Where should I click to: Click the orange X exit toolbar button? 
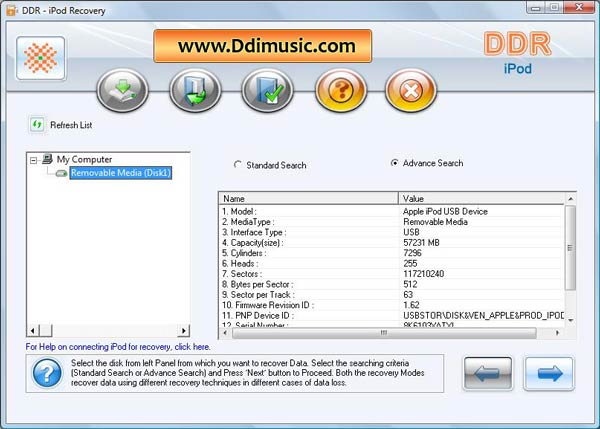pos(411,90)
